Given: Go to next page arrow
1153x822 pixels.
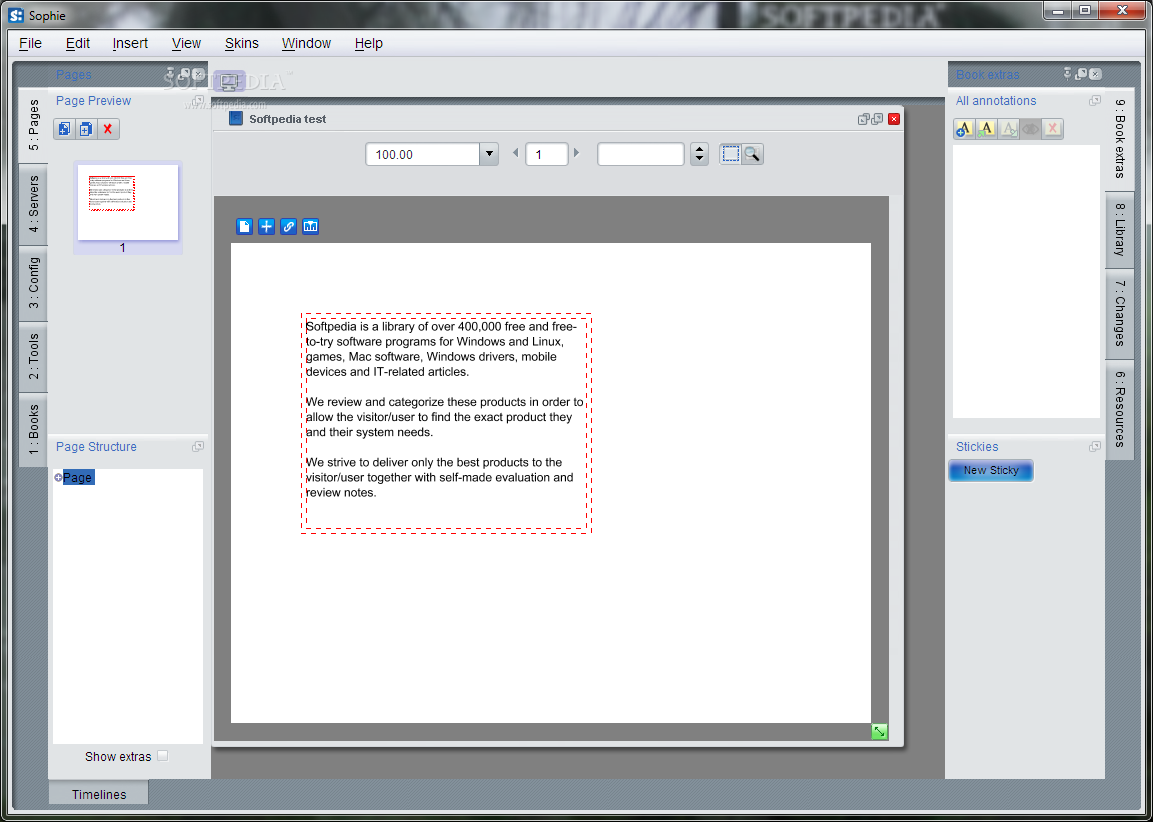Looking at the screenshot, I should click(x=576, y=153).
